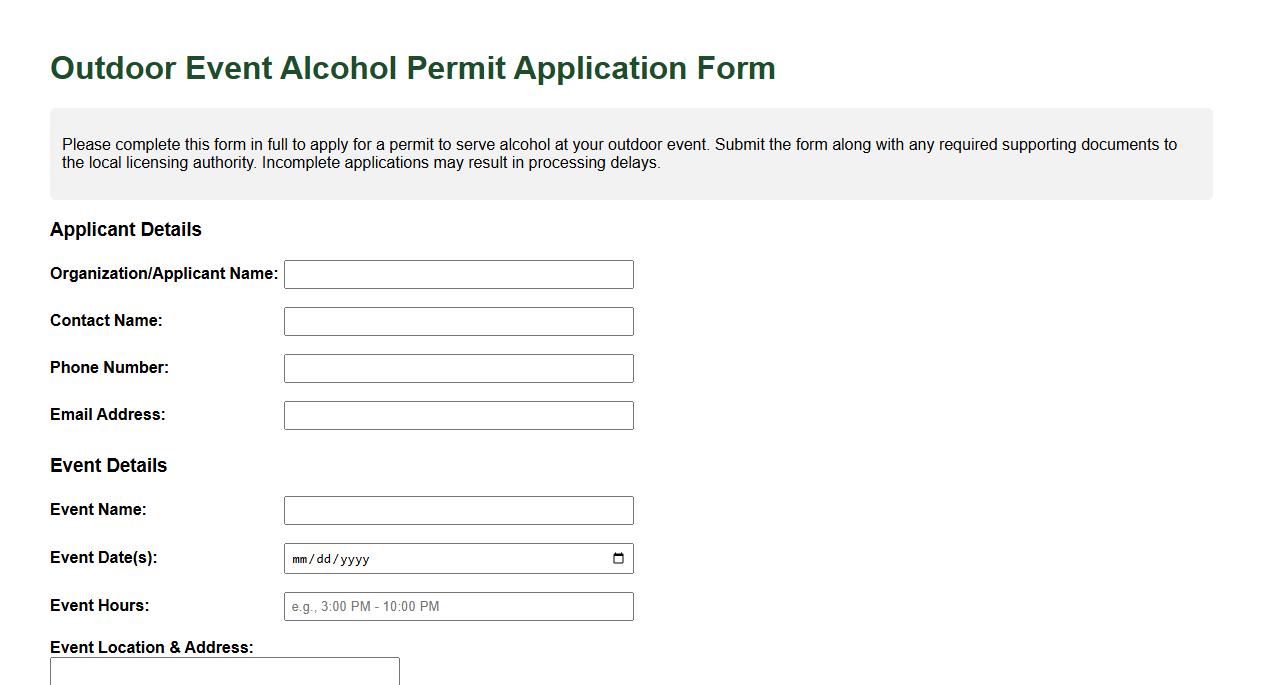Click the Event Location & Address text area
1263x685 pixels.
(225, 672)
